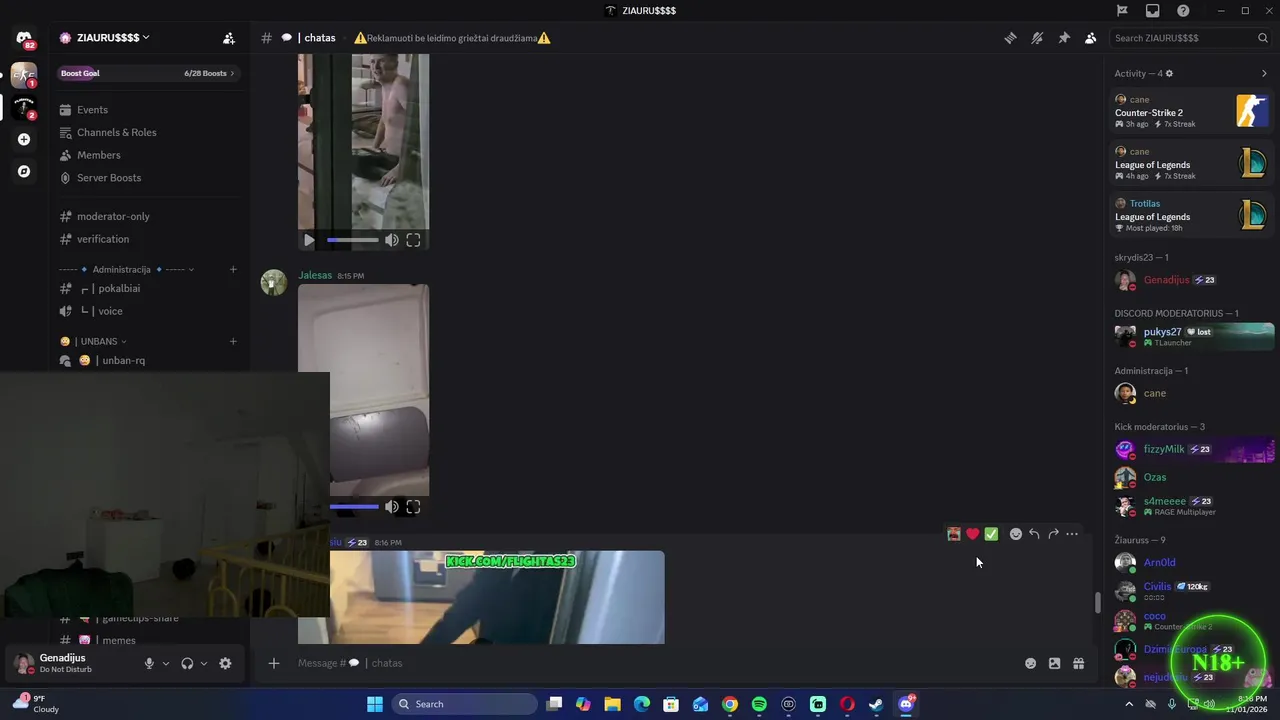This screenshot has height=720, width=1280.
Task: Open the inbox icon in title bar
Action: (x=1153, y=11)
